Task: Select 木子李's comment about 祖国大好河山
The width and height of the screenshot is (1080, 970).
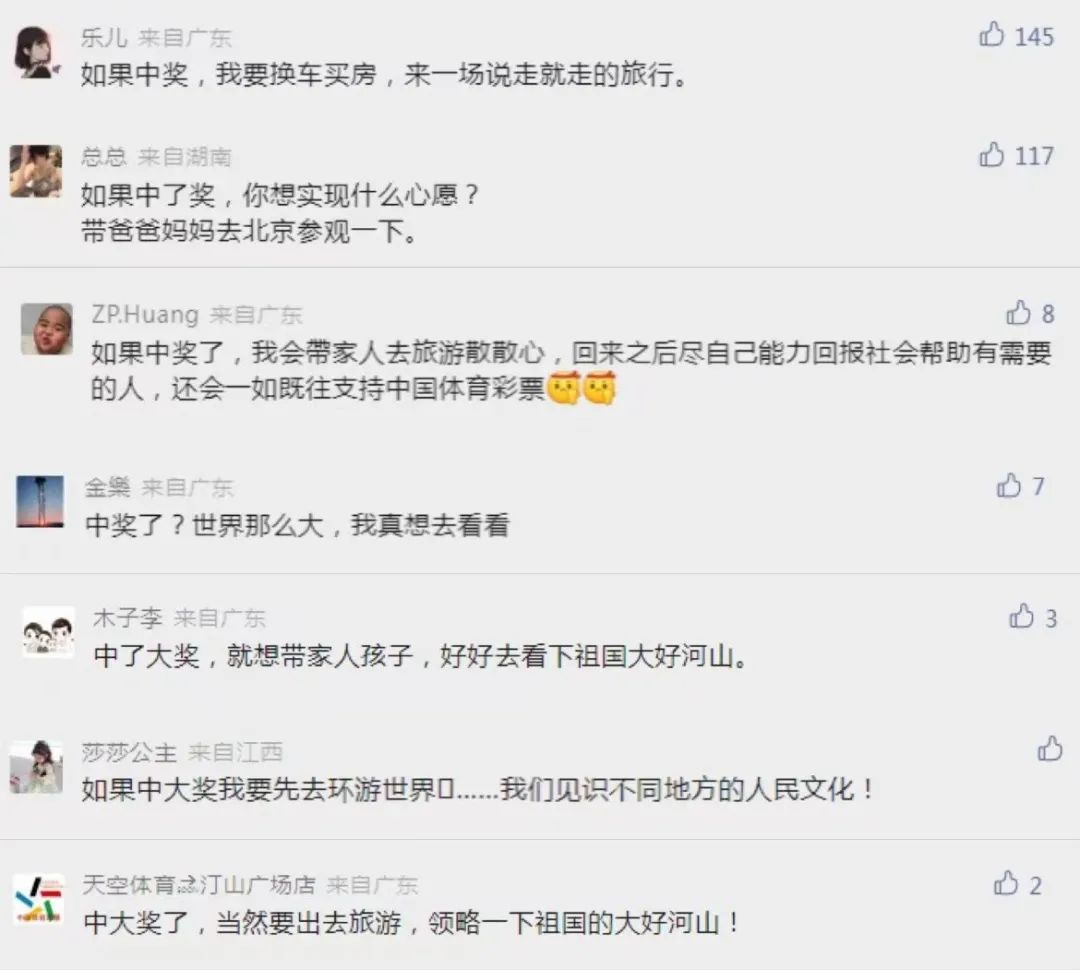Action: pos(421,656)
